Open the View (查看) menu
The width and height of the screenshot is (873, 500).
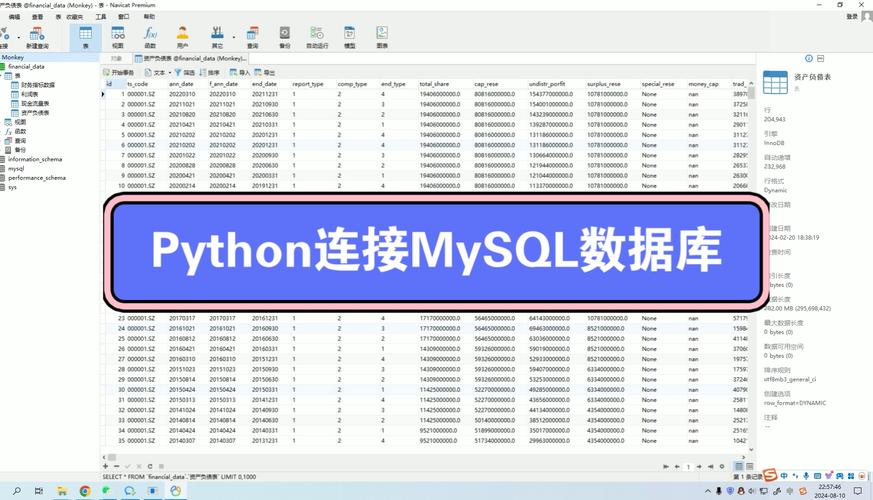click(37, 17)
